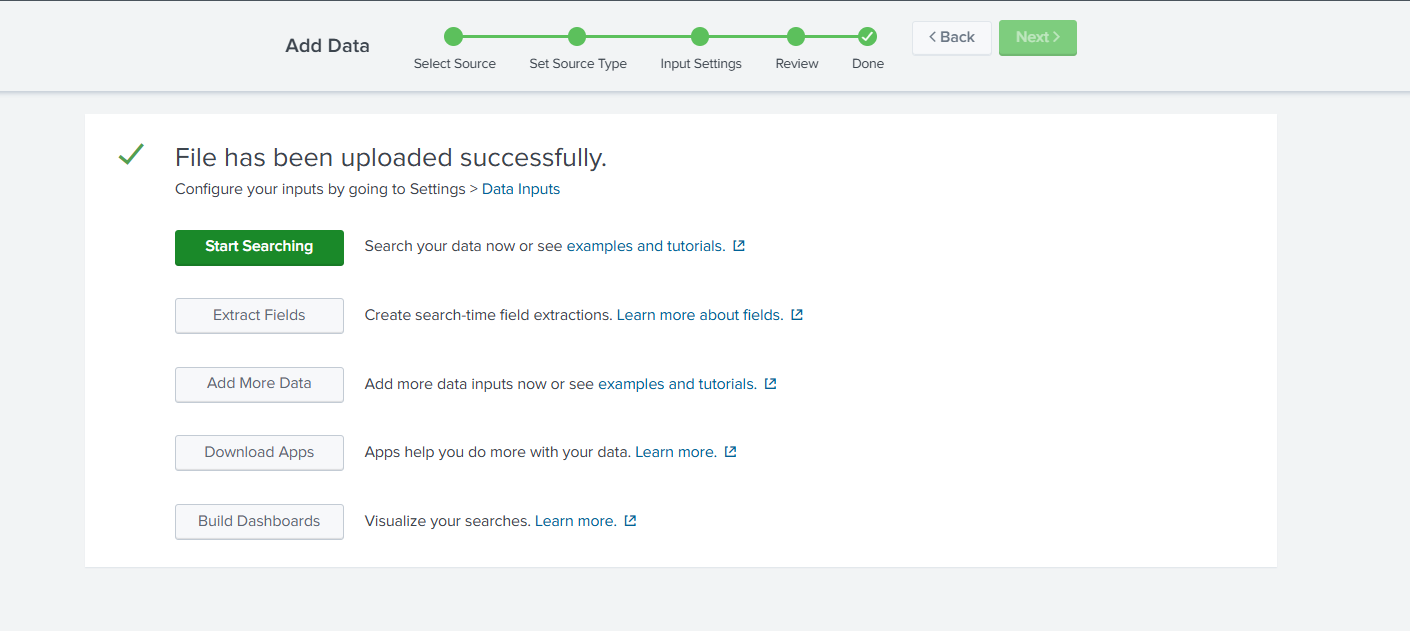
Task: Open examples and tutorials link beside Start Searching
Action: click(646, 246)
